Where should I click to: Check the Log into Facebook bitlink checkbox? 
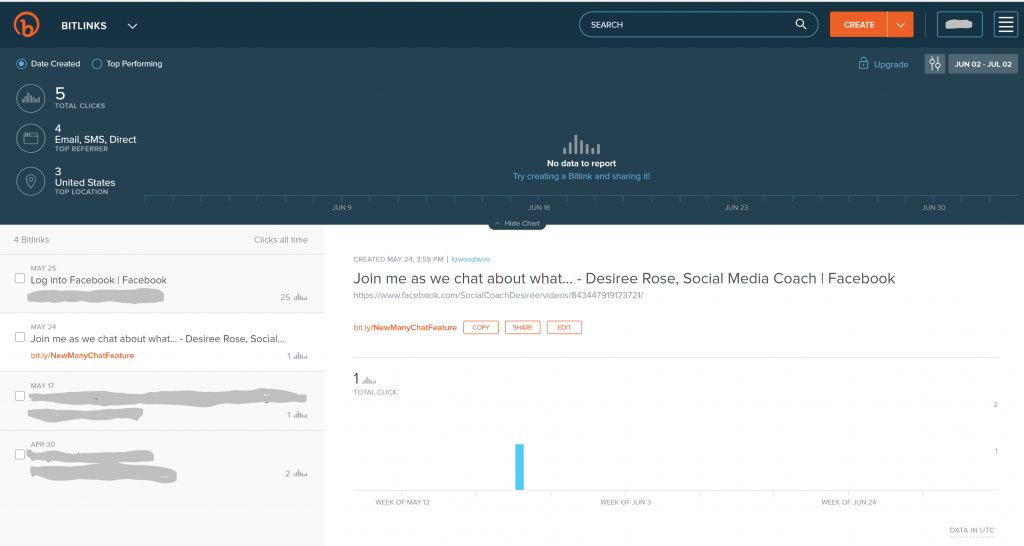[x=20, y=278]
